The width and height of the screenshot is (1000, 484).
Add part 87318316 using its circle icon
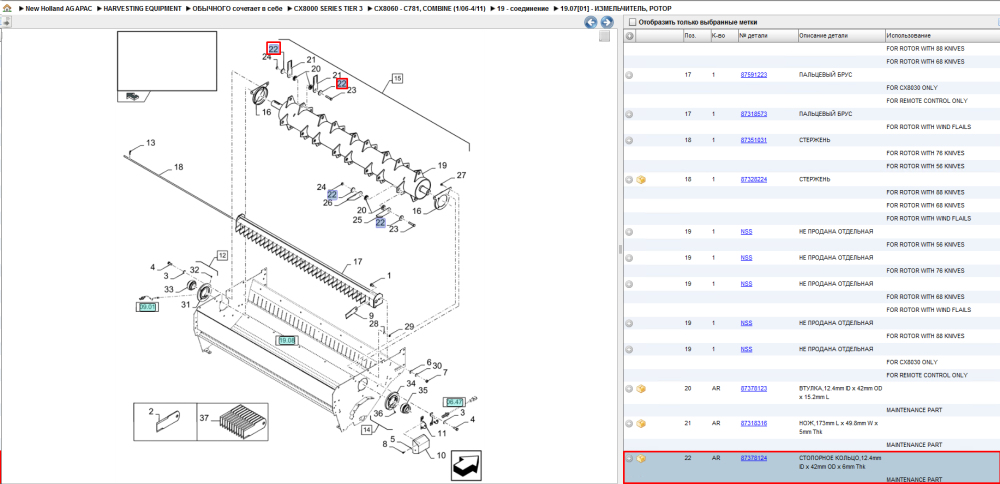pos(629,423)
